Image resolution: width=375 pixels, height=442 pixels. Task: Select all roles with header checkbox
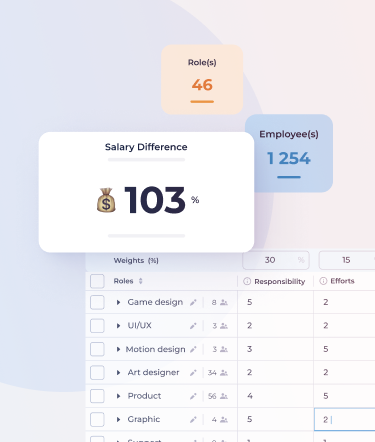97,281
